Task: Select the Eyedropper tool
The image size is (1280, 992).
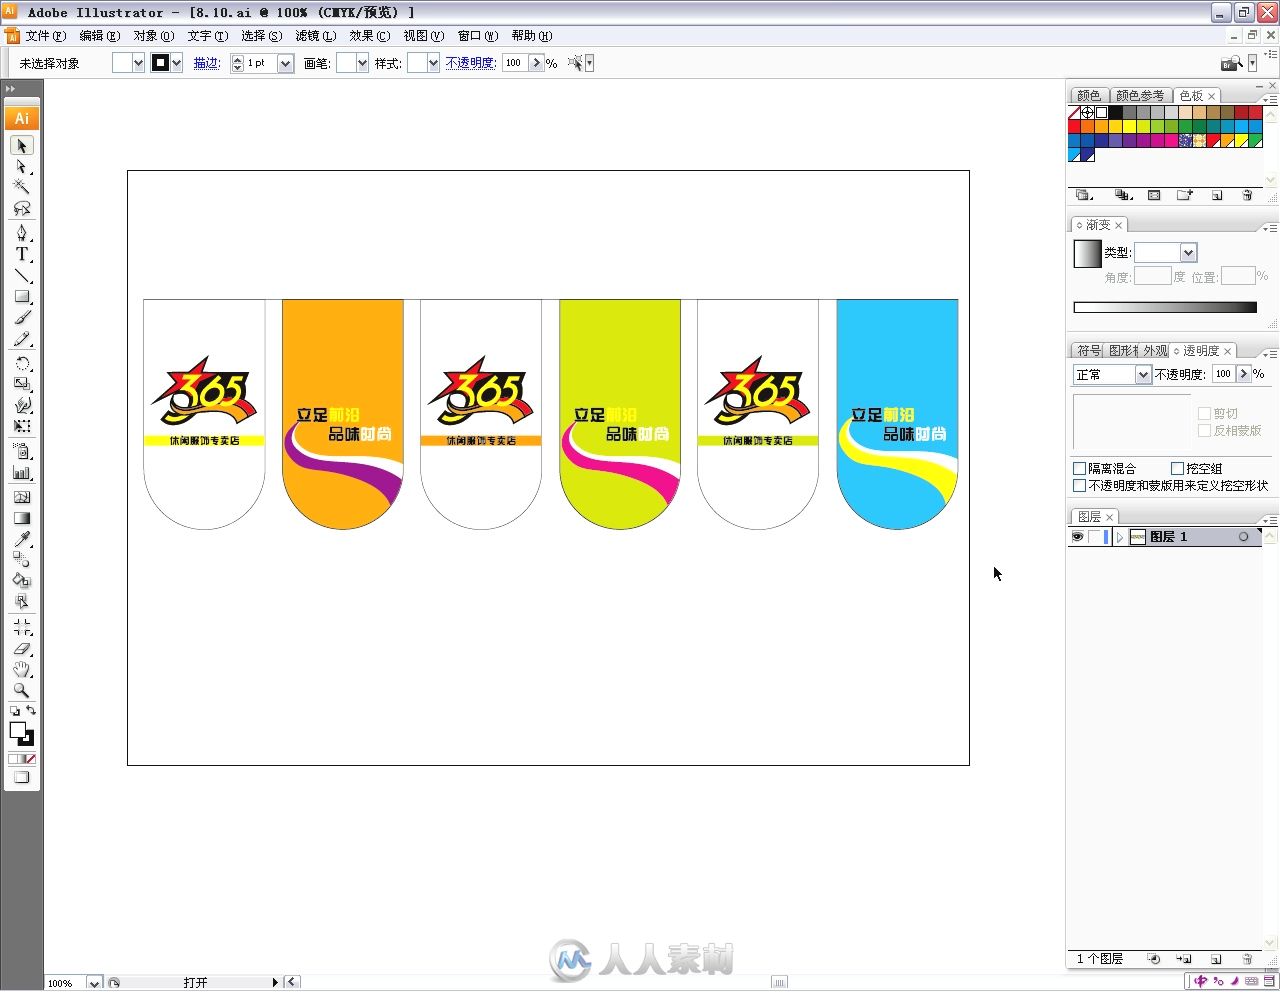Action: pos(22,539)
